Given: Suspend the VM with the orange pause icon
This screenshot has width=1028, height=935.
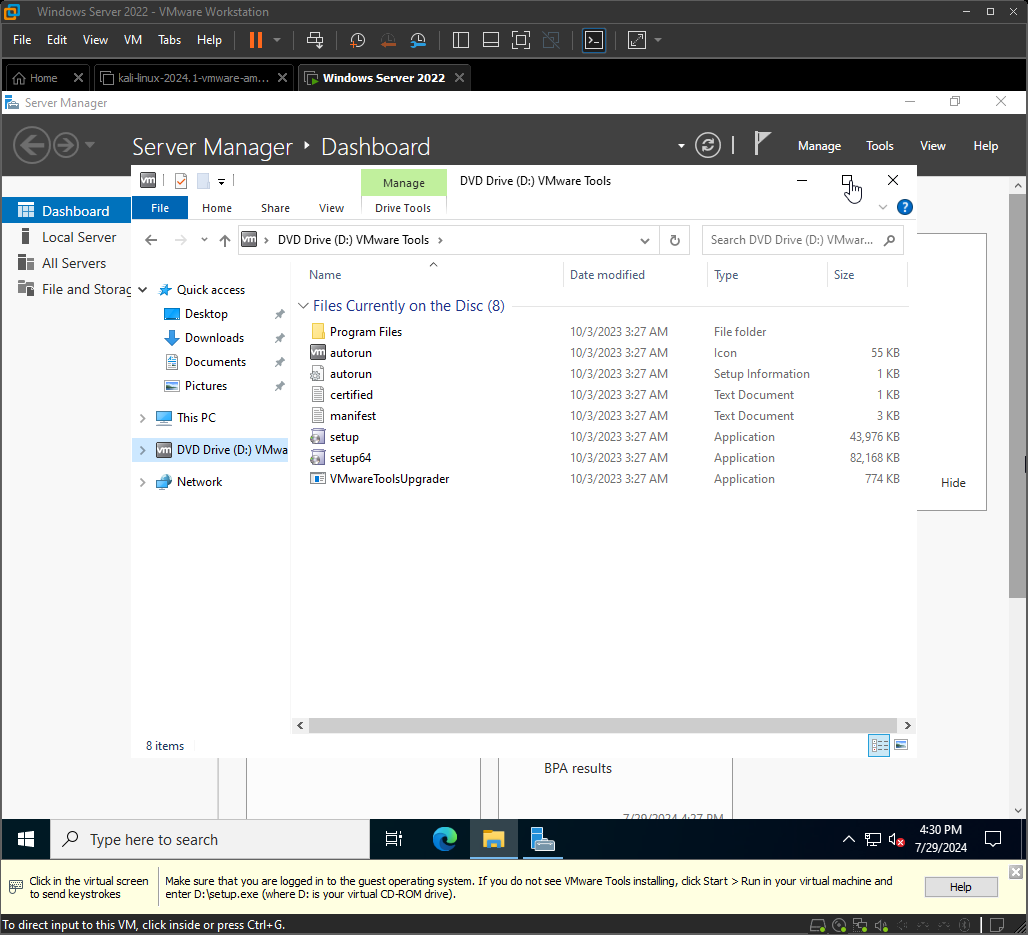Looking at the screenshot, I should [x=256, y=40].
